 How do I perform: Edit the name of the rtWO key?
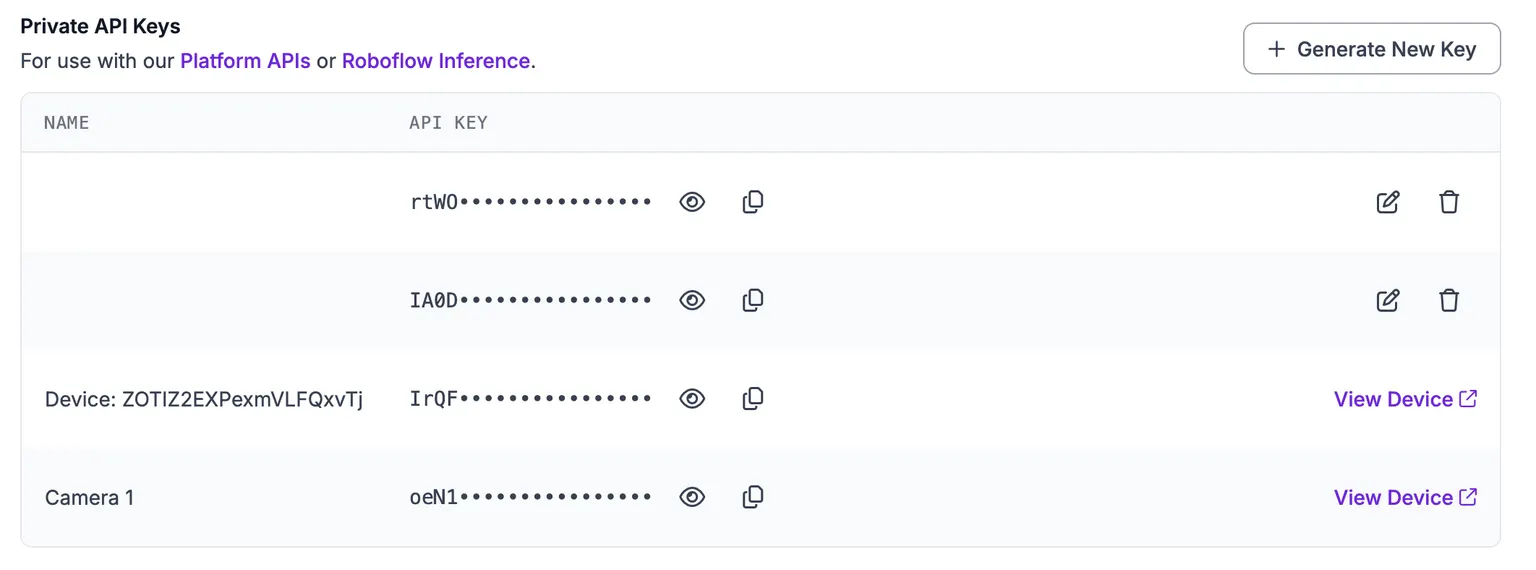pos(1388,202)
